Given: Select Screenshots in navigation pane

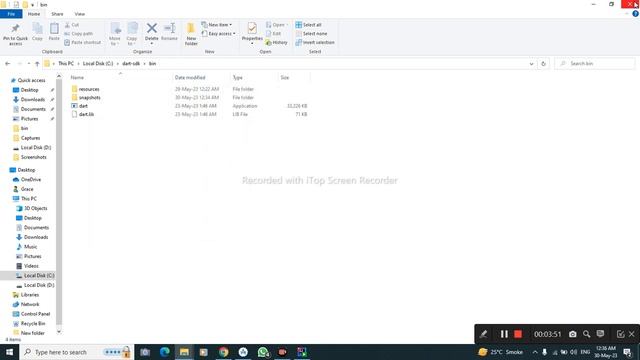Looking at the screenshot, I should click(x=33, y=157).
